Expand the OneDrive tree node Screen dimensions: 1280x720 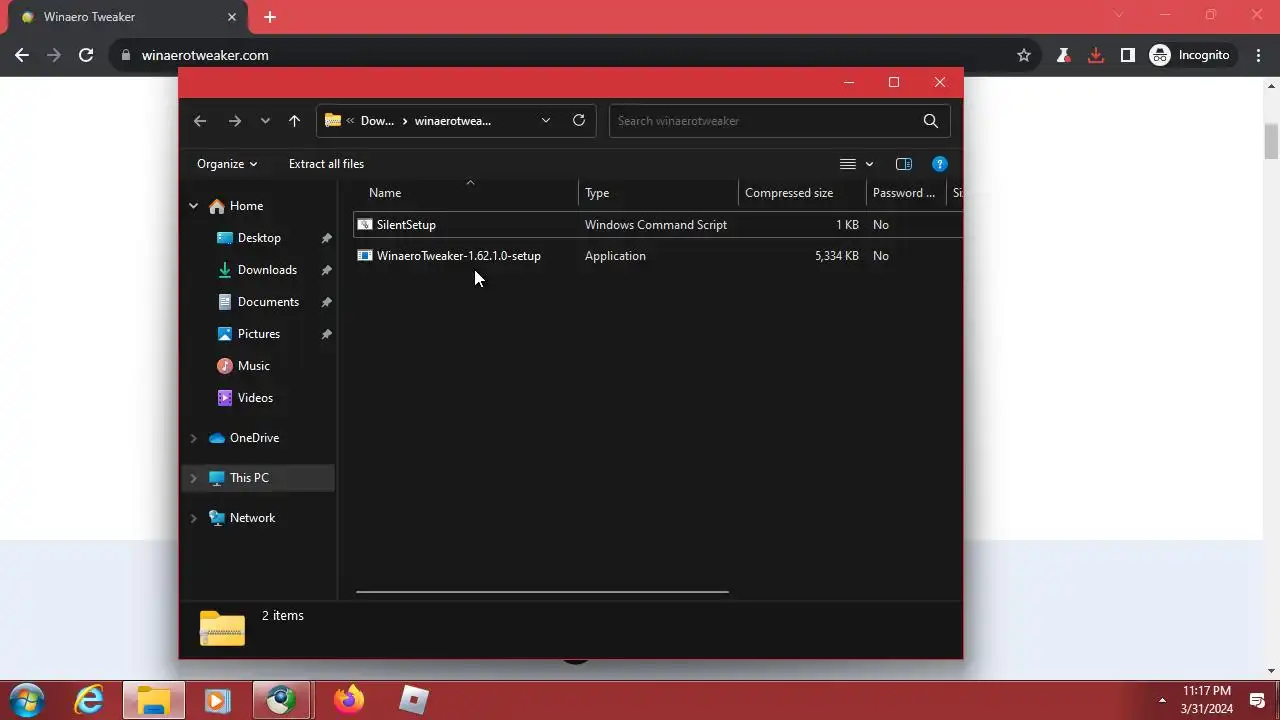(x=194, y=438)
